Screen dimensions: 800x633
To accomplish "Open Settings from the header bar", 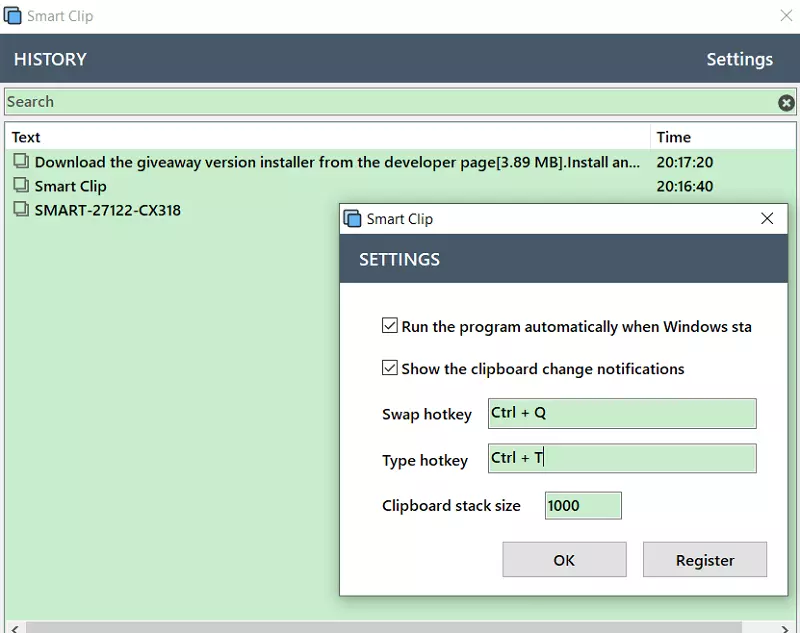I will click(x=739, y=59).
